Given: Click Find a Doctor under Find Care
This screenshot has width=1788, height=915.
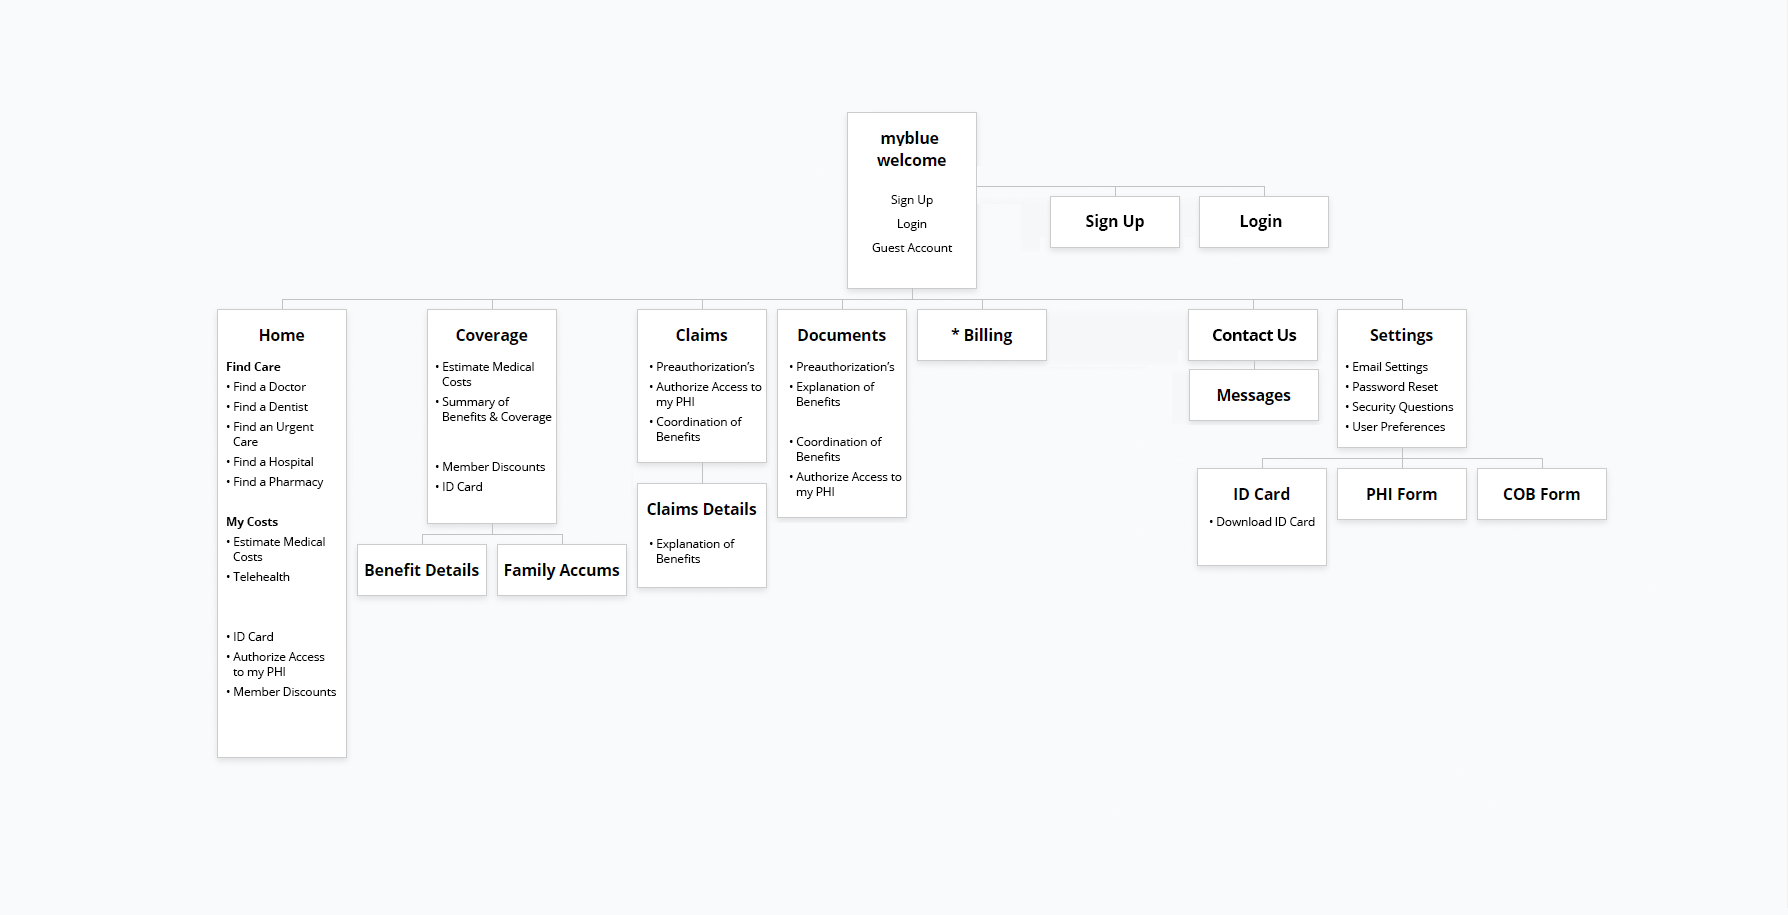Looking at the screenshot, I should click(269, 387).
